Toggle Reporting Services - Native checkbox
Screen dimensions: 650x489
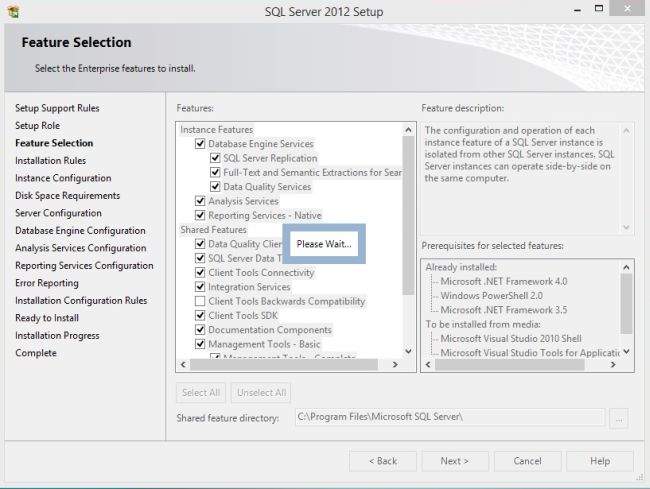(x=200, y=215)
